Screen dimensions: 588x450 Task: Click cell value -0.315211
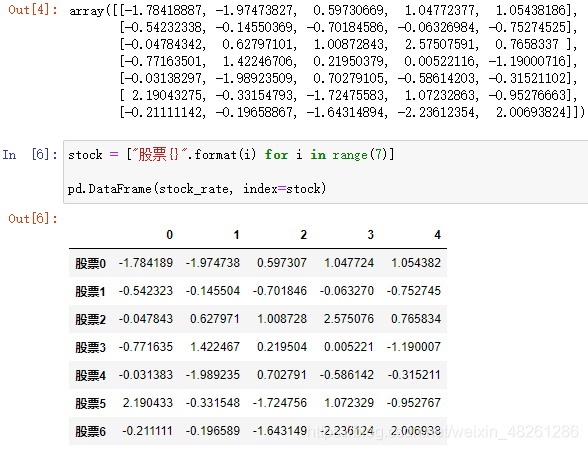414,375
